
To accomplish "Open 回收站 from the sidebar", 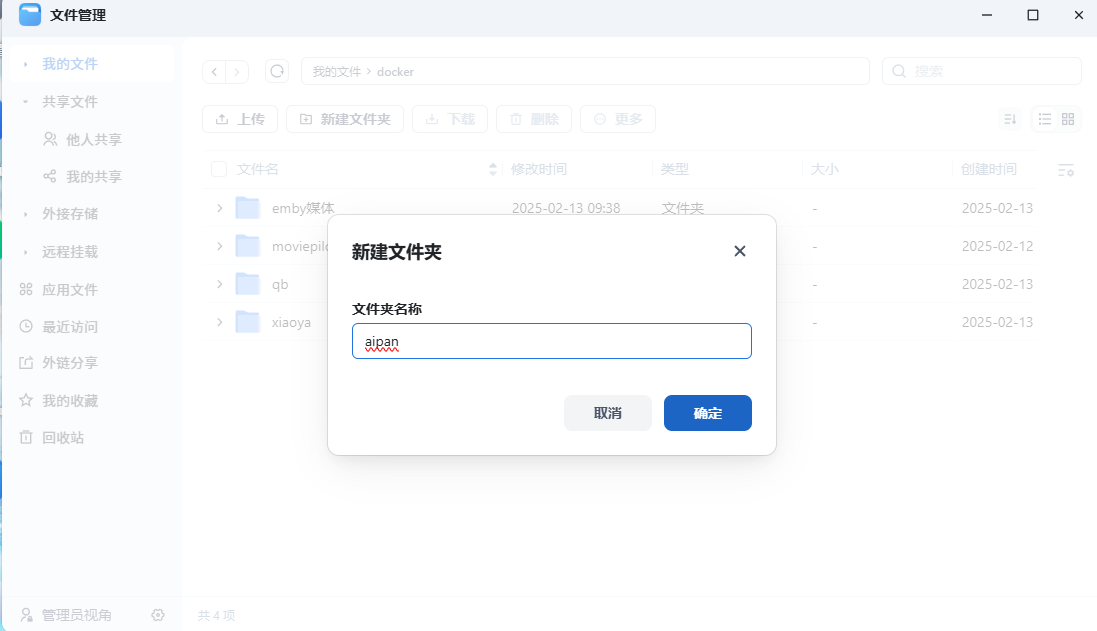I will pyautogui.click(x=62, y=438).
